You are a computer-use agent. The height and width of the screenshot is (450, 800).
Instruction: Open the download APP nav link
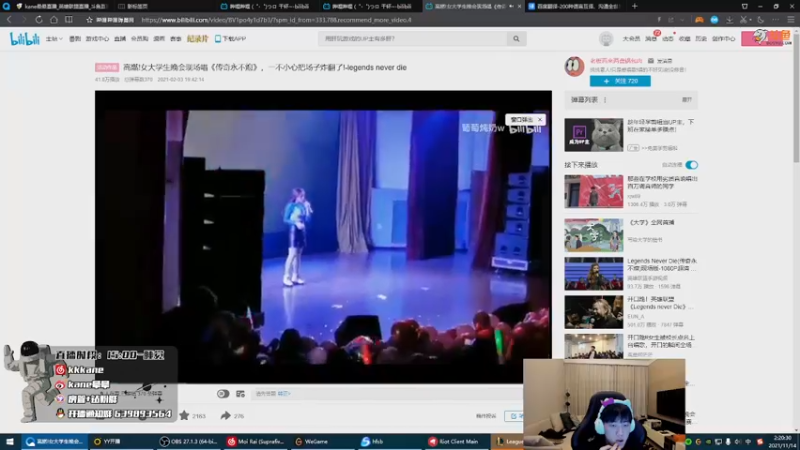231,39
